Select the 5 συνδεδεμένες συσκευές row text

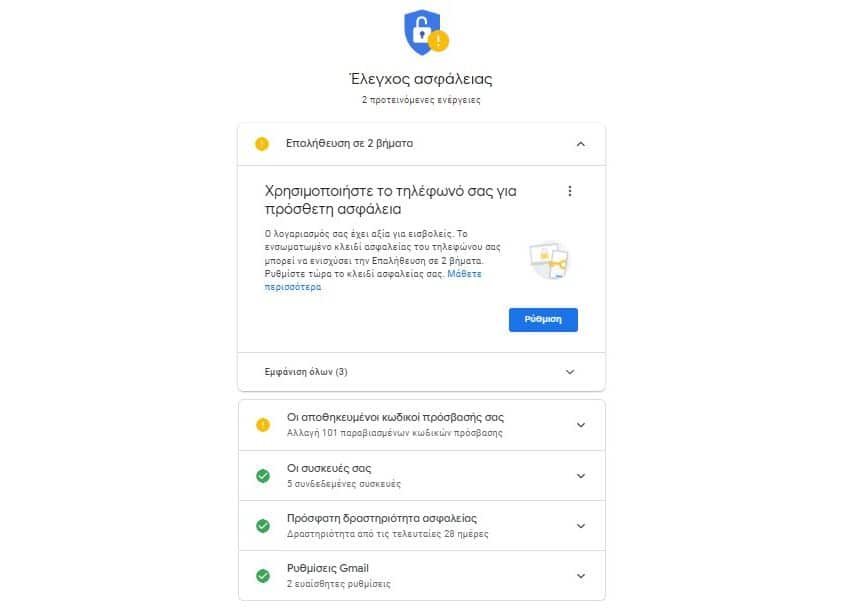click(344, 486)
